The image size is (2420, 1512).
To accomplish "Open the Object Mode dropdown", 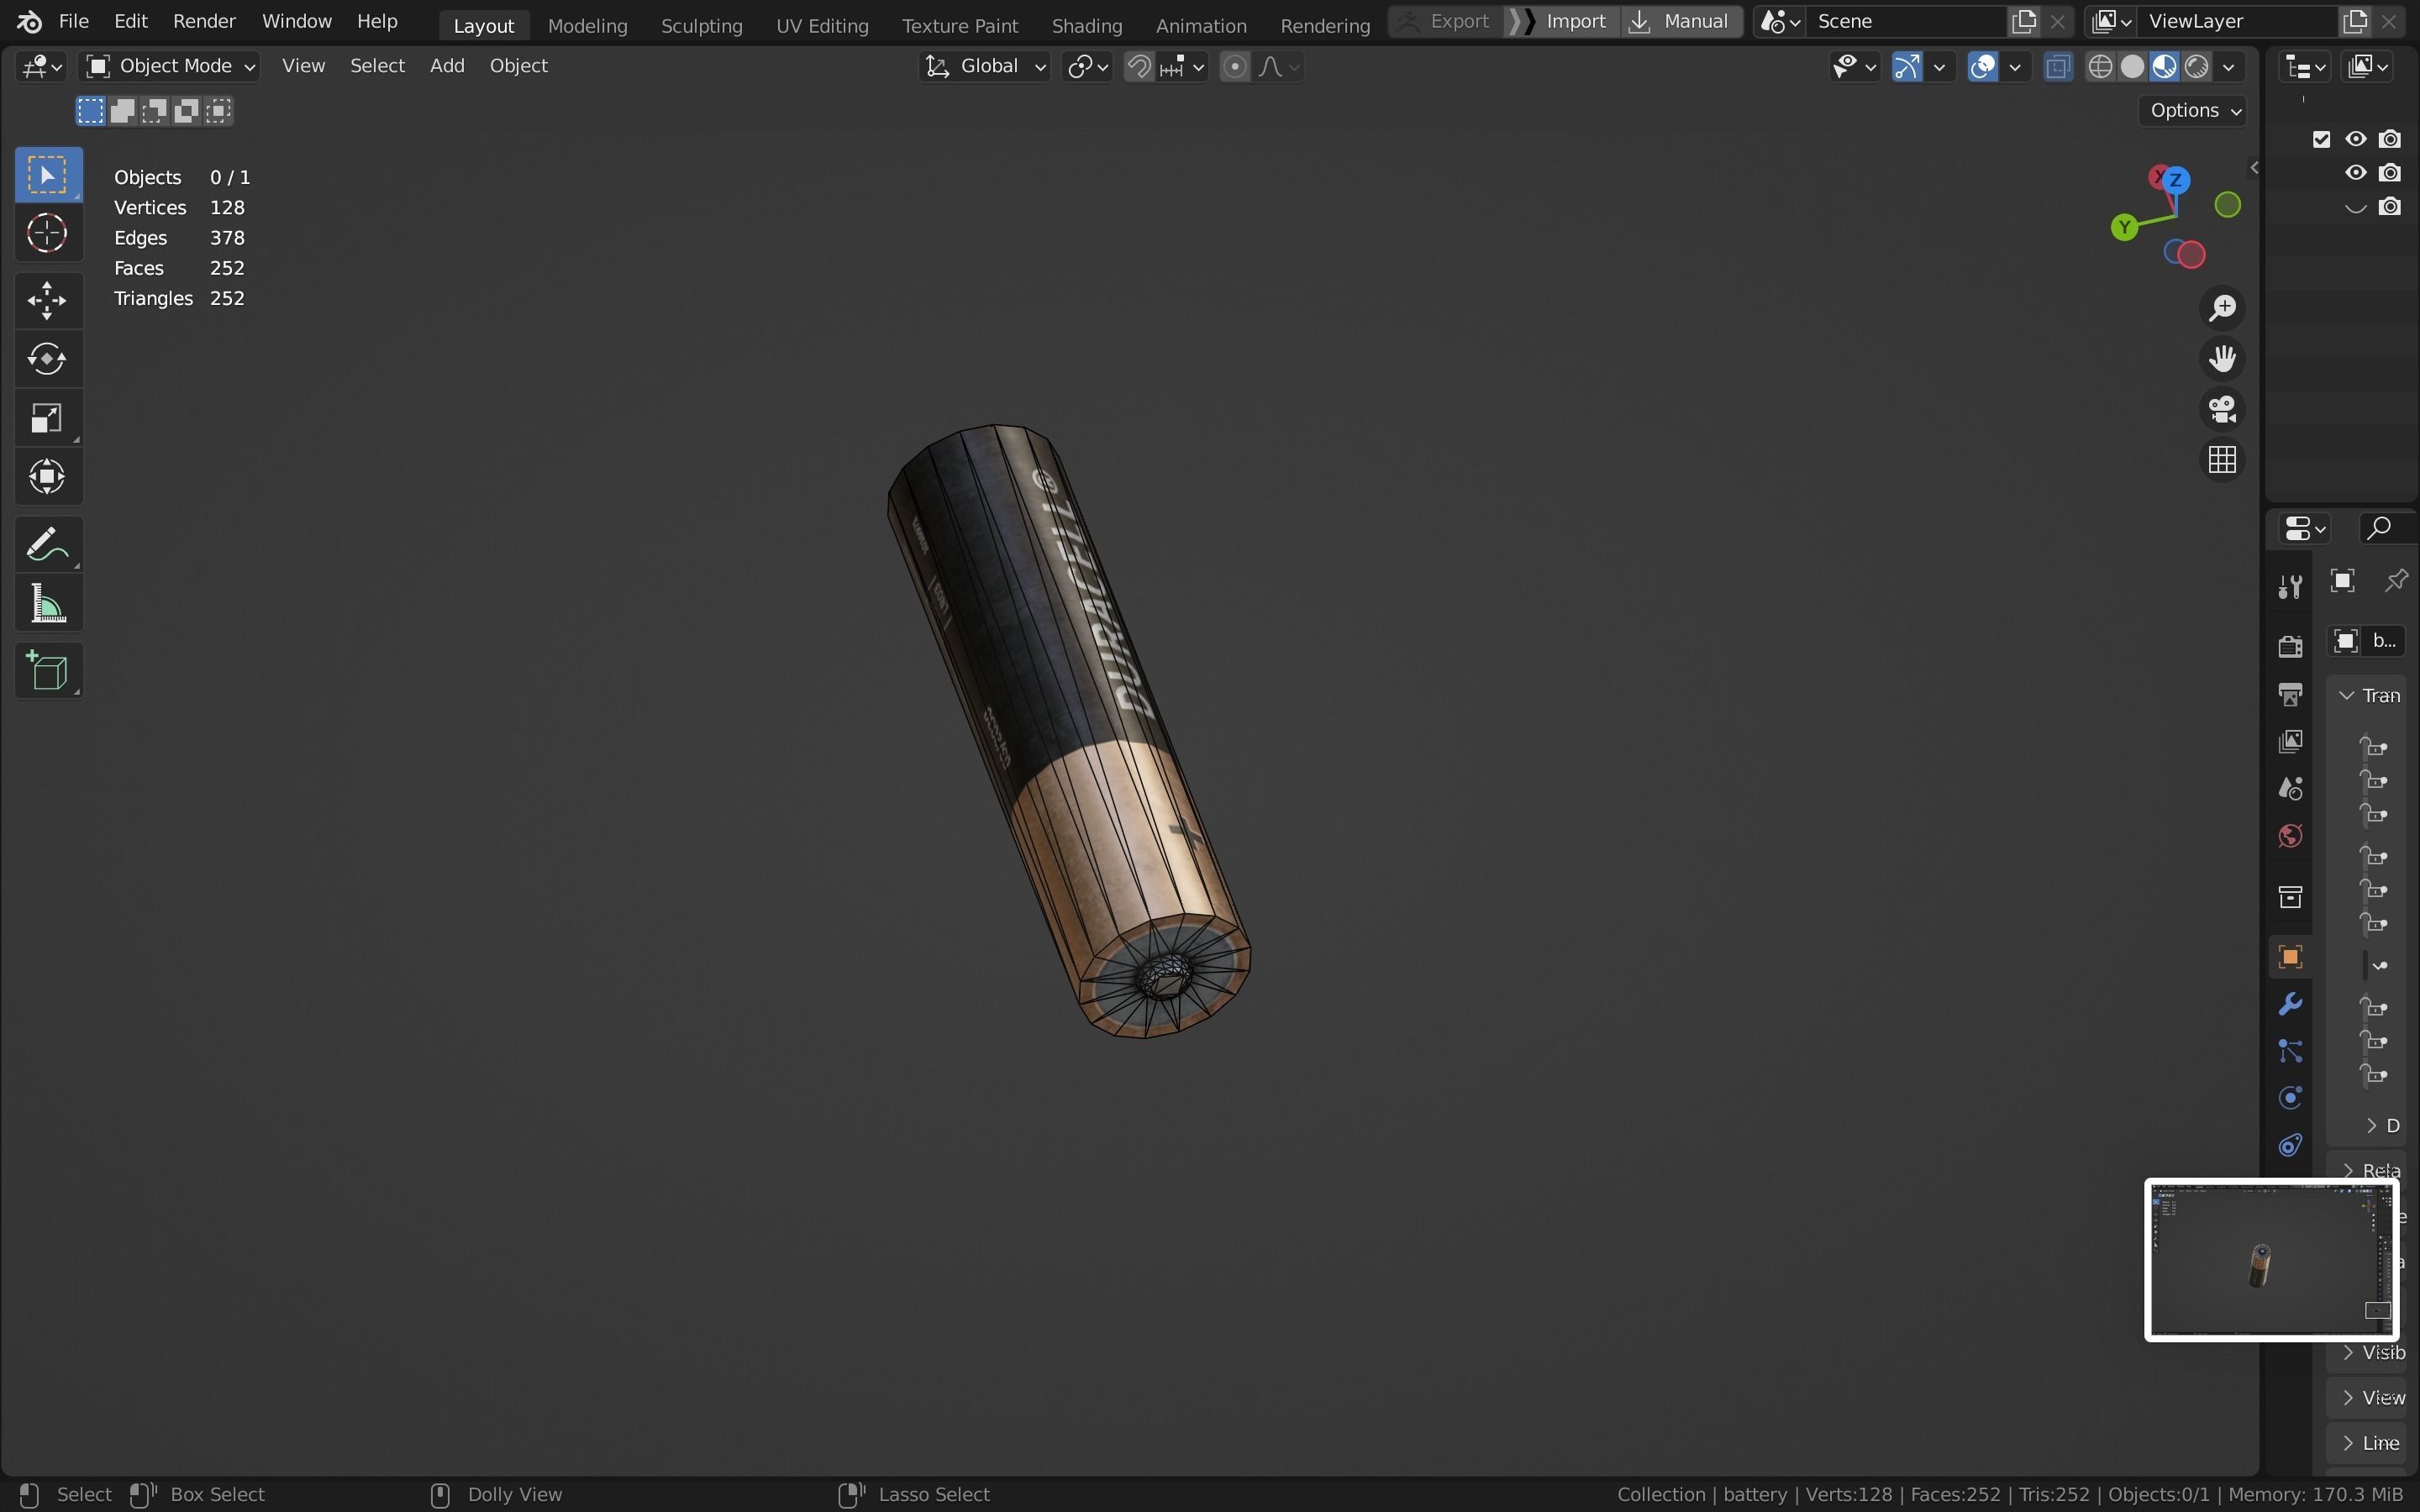I will (x=170, y=67).
